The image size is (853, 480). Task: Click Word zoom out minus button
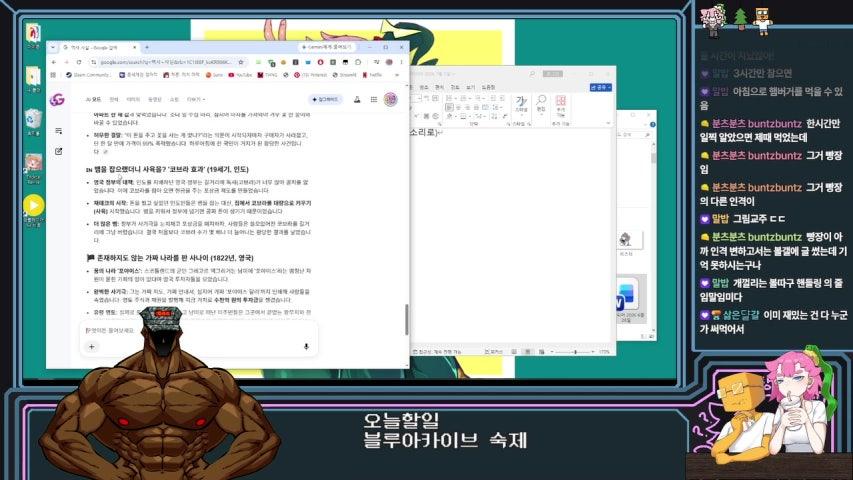click(552, 352)
